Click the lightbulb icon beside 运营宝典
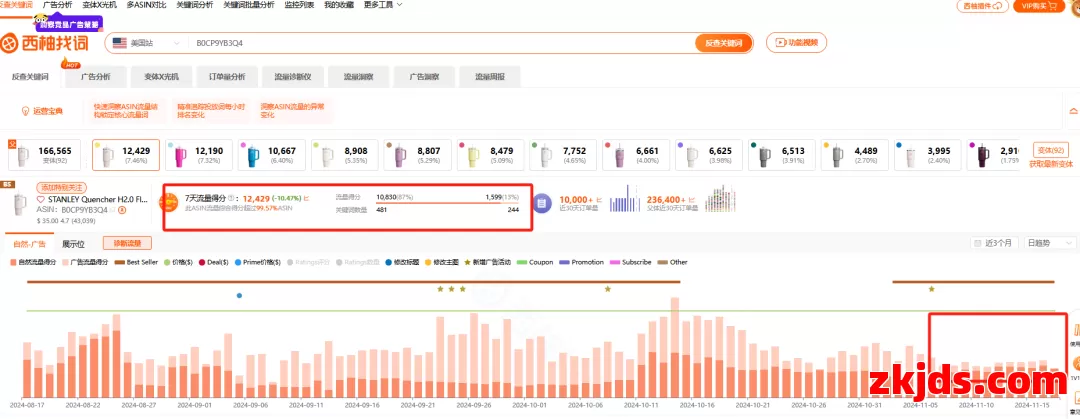 [x=25, y=110]
